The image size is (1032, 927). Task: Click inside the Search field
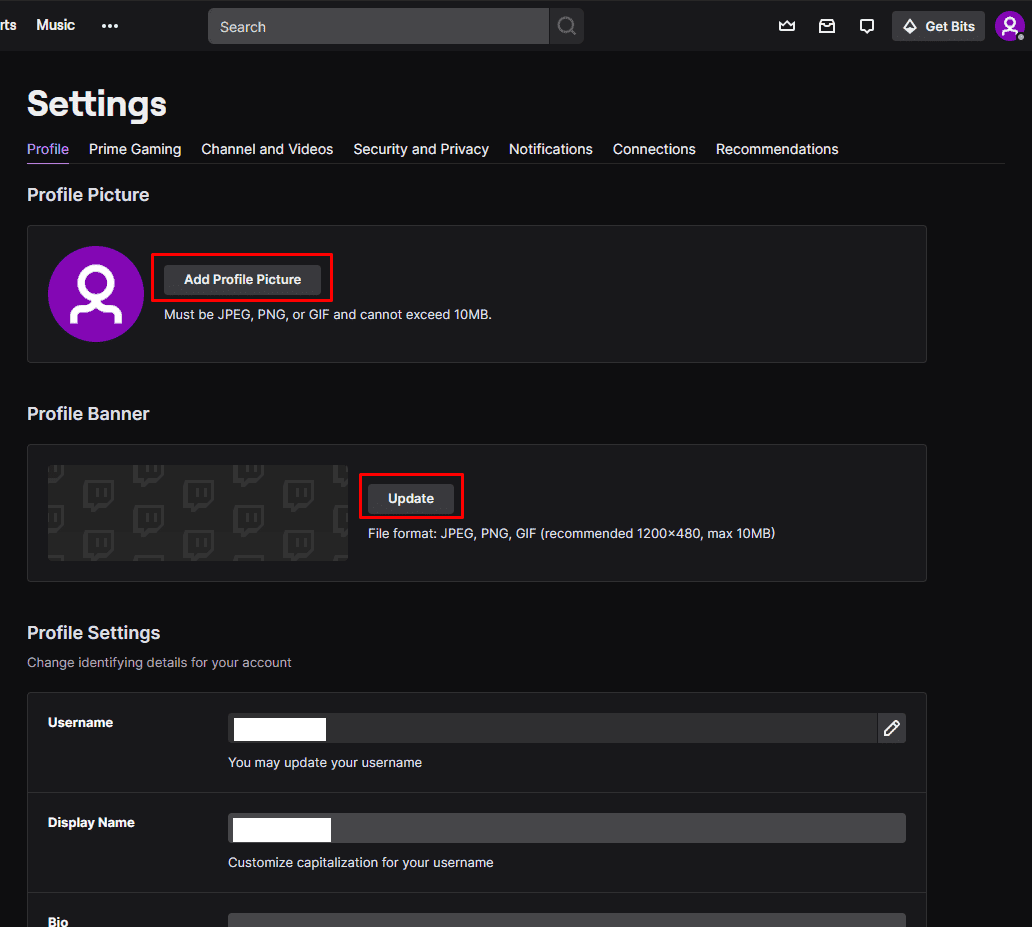[378, 26]
